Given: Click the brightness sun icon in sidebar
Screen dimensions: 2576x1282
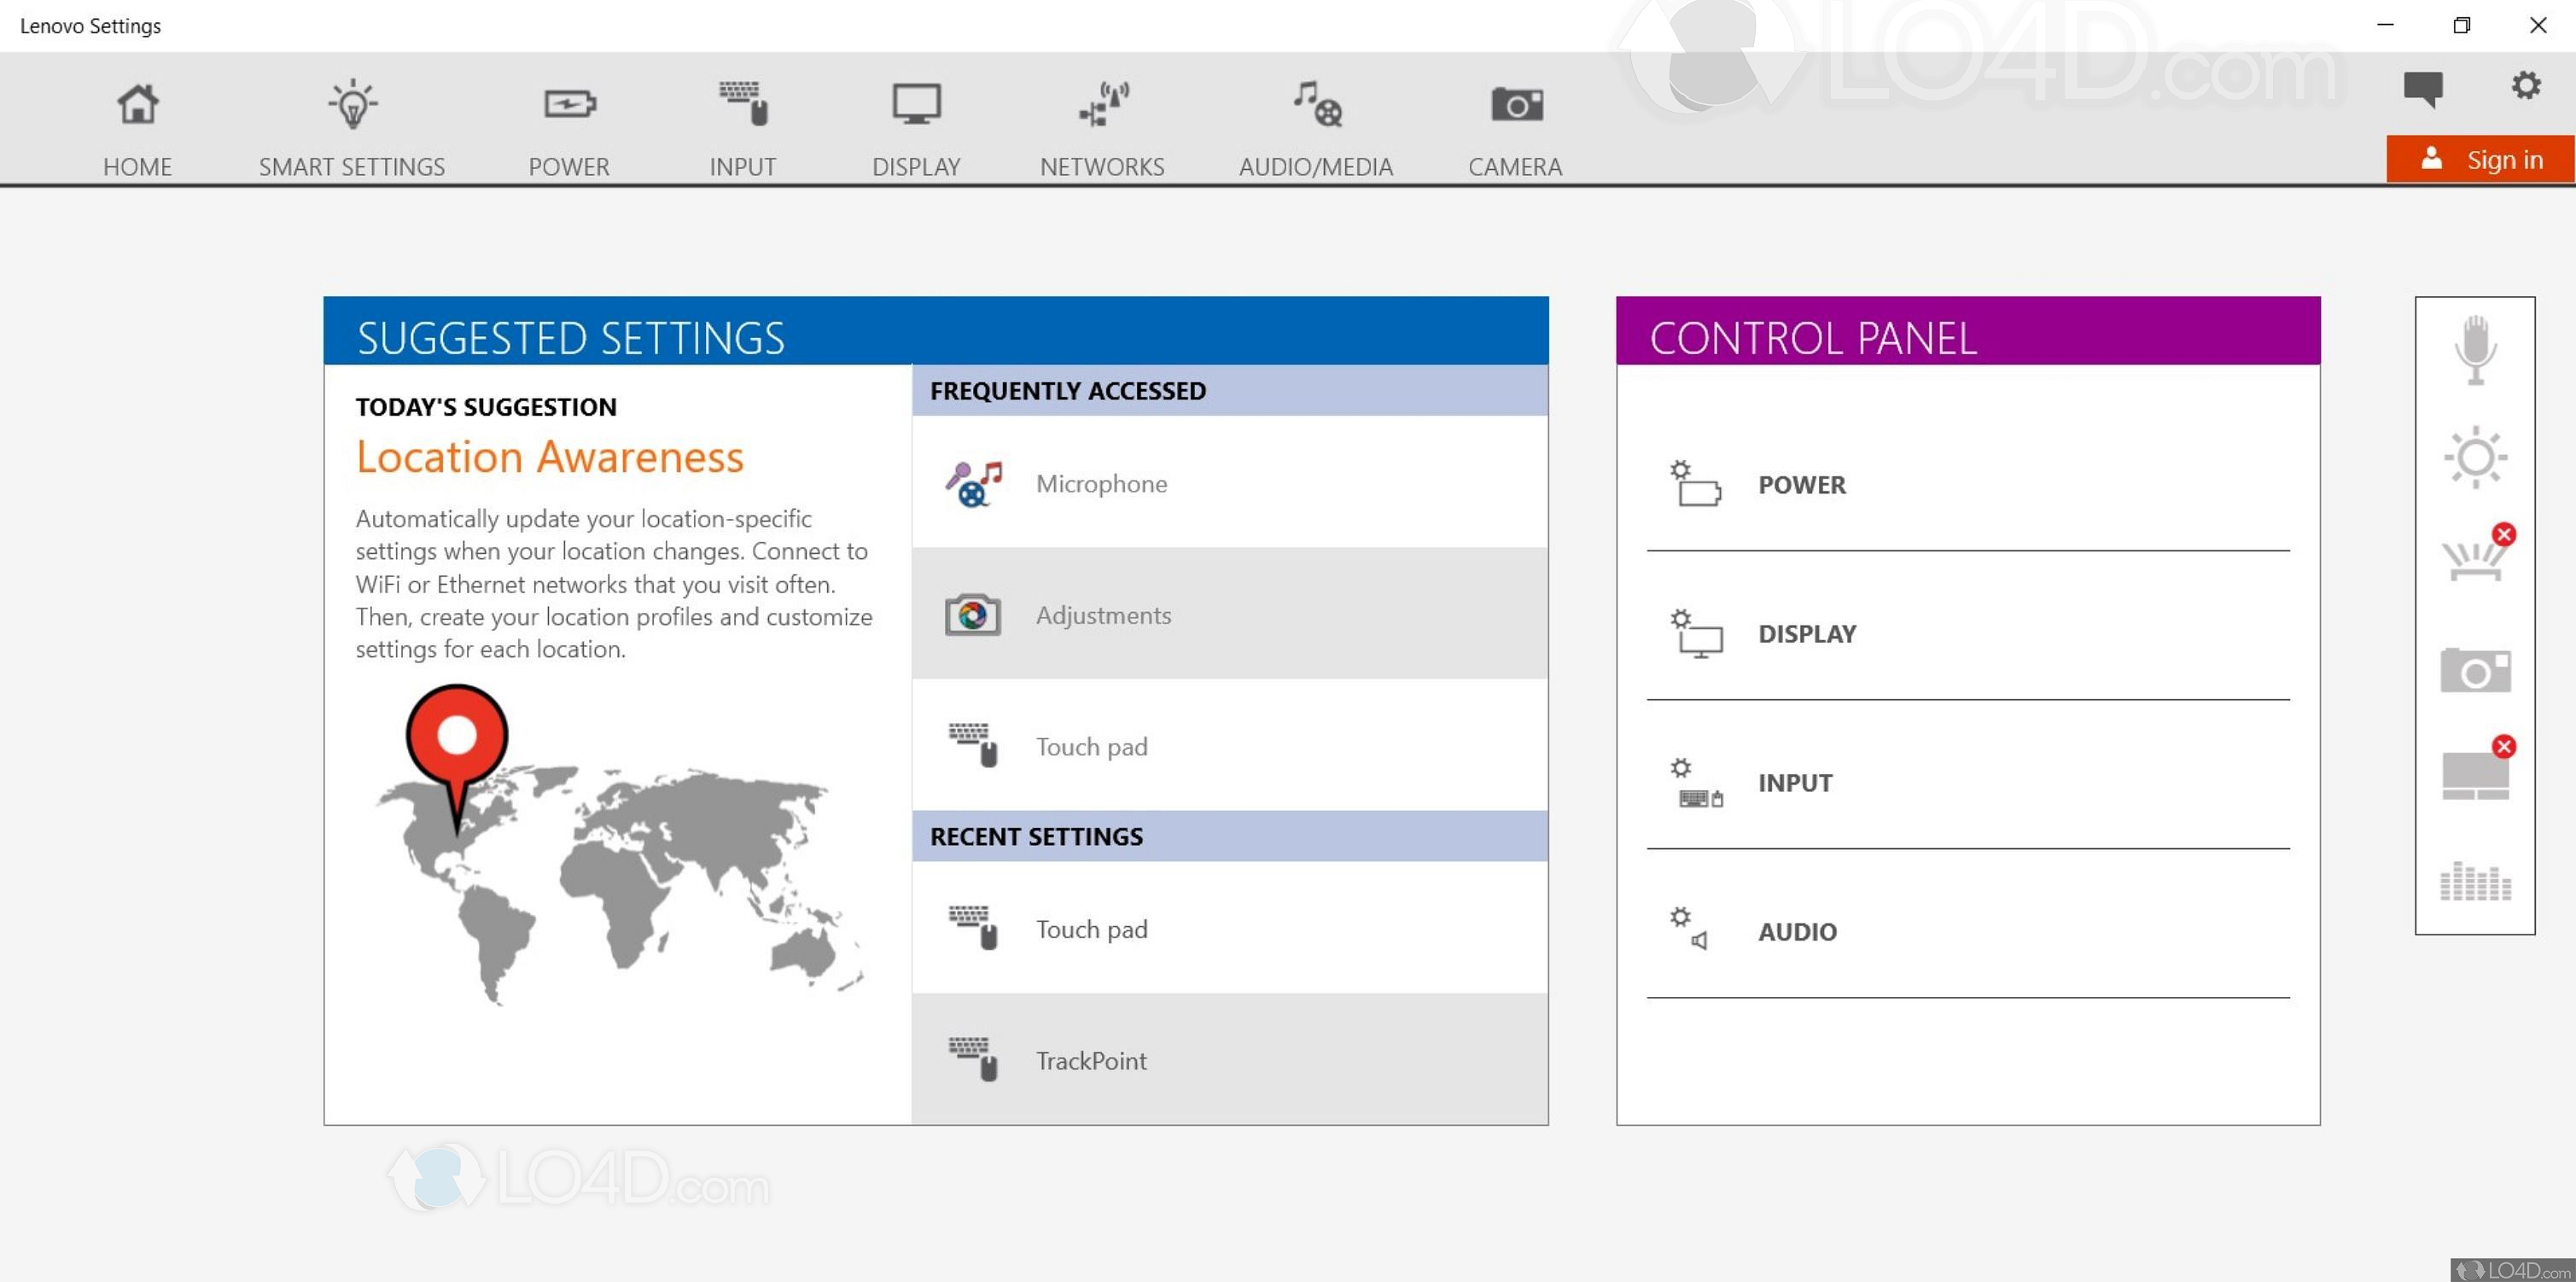Looking at the screenshot, I should 2475,458.
